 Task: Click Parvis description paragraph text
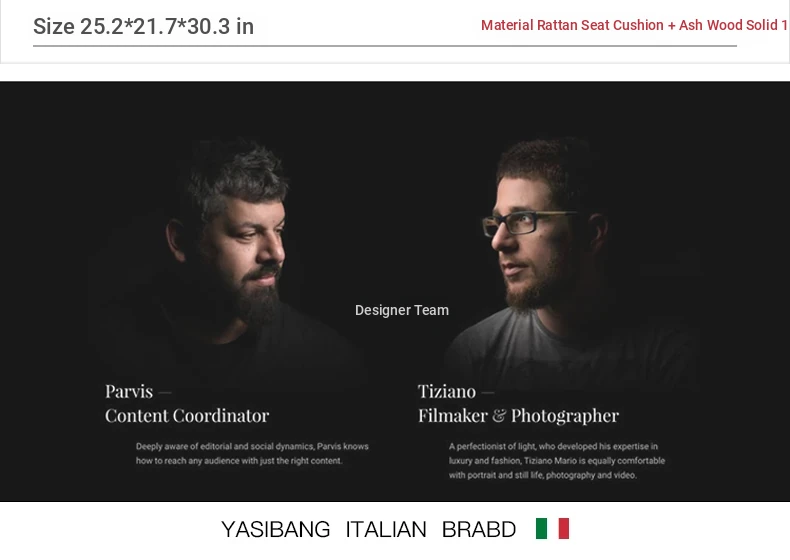click(252, 453)
